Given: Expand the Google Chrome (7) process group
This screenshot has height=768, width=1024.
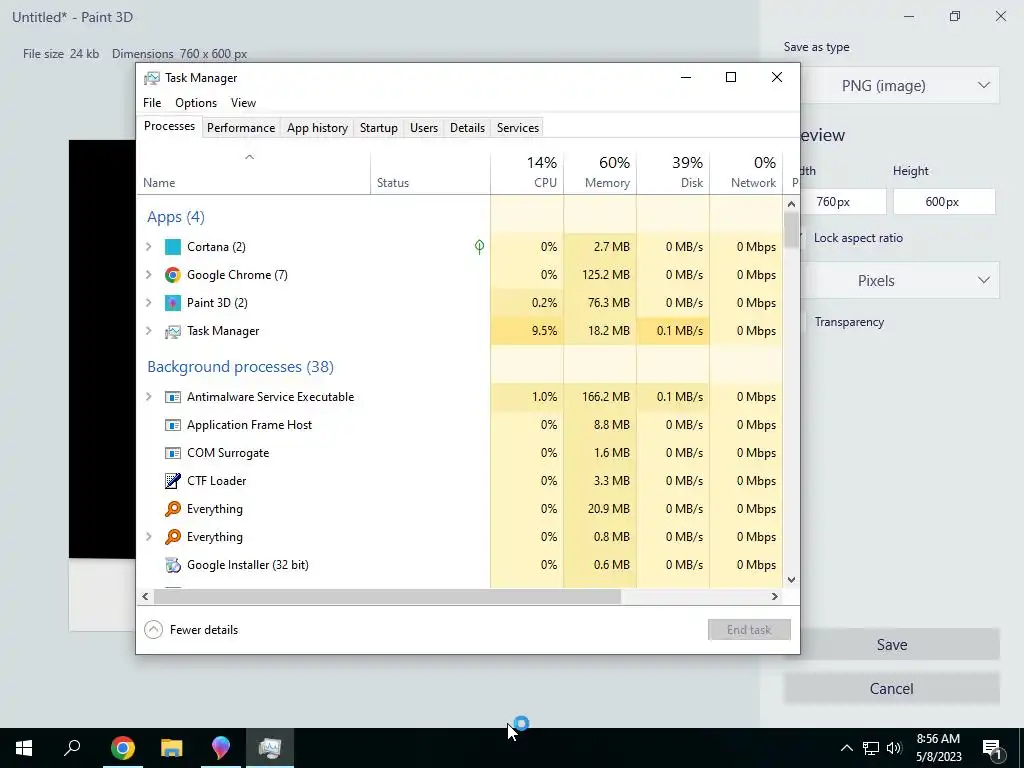Looking at the screenshot, I should click(149, 275).
